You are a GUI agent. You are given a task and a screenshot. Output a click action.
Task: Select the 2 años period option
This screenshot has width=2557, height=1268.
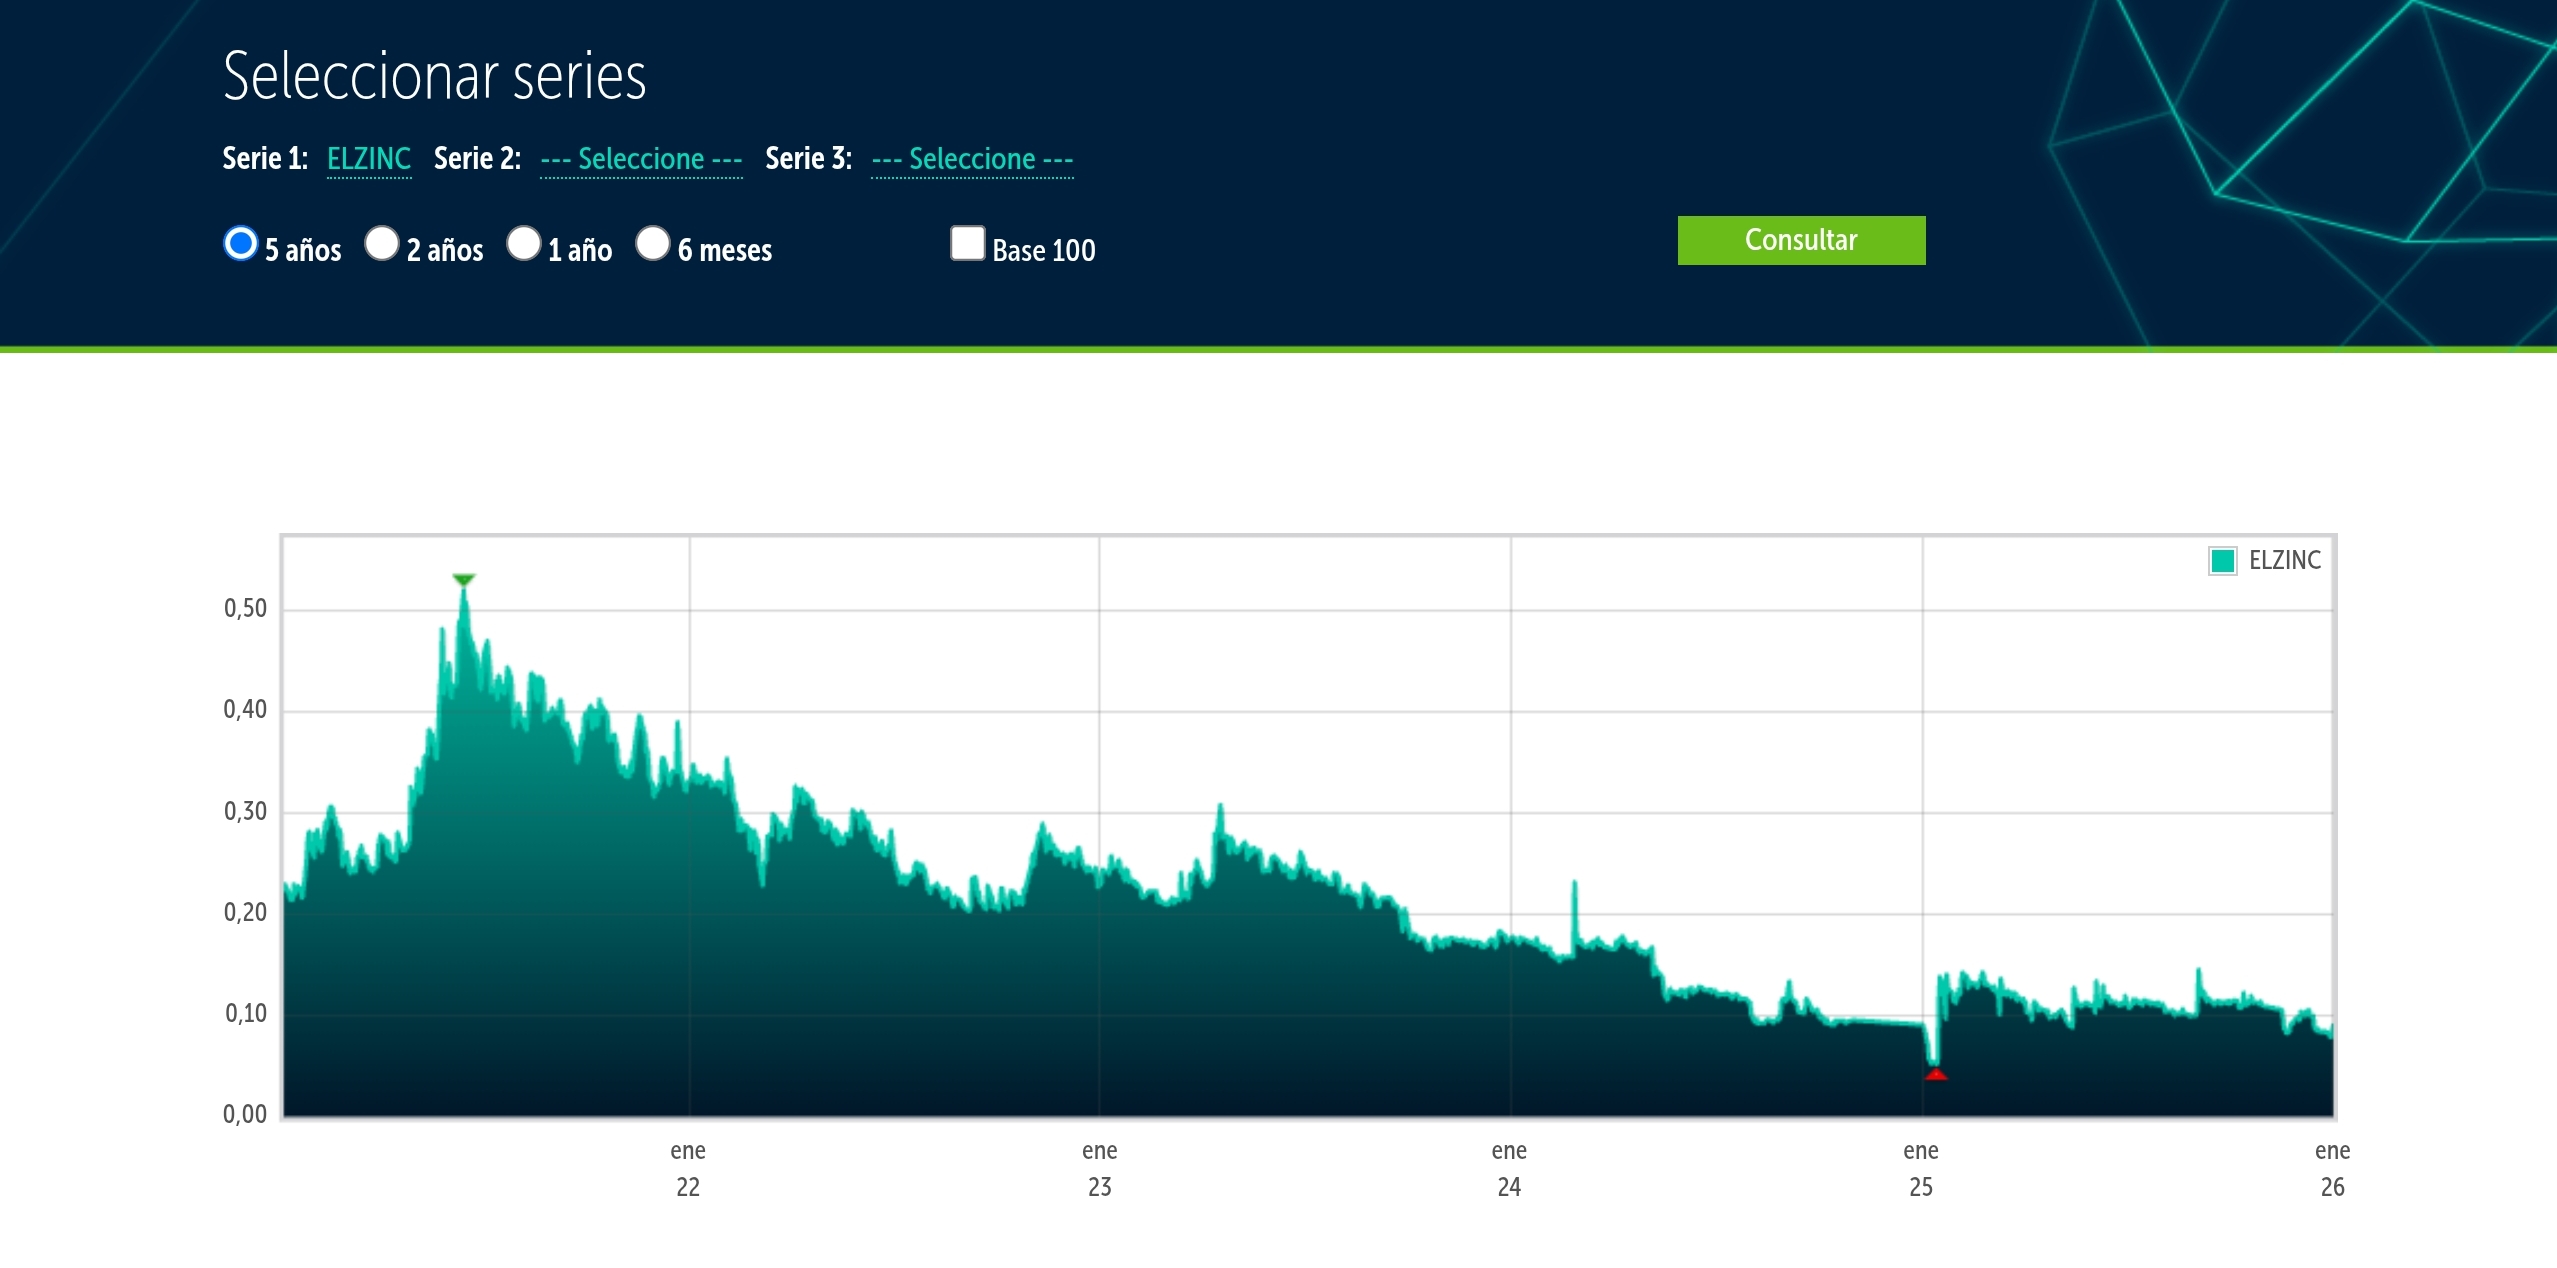[x=382, y=243]
